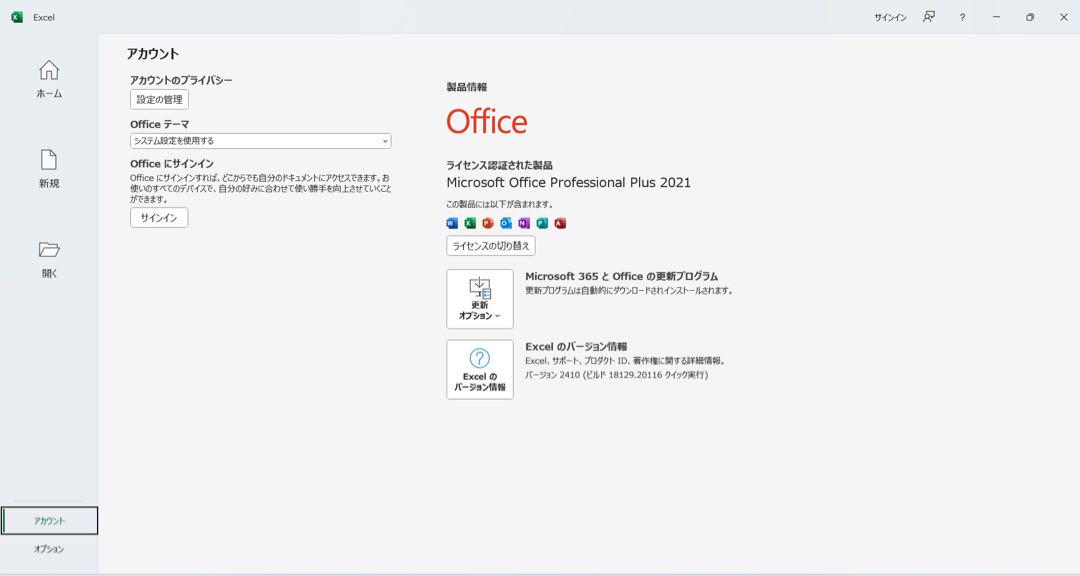Close the Excel window
Viewport: 1080px width, 576px height.
(x=1063, y=17)
